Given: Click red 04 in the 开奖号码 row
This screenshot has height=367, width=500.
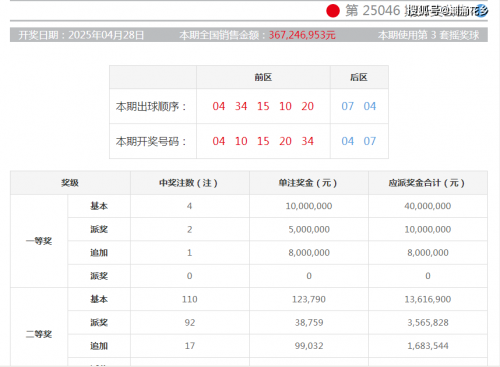Looking at the screenshot, I should (219, 141).
